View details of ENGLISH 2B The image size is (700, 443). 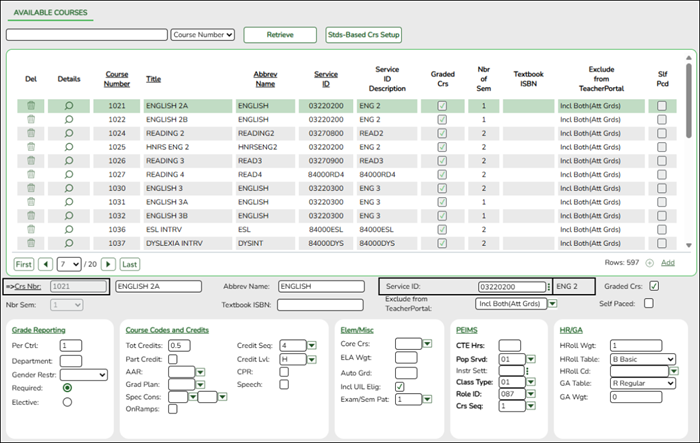(69, 119)
